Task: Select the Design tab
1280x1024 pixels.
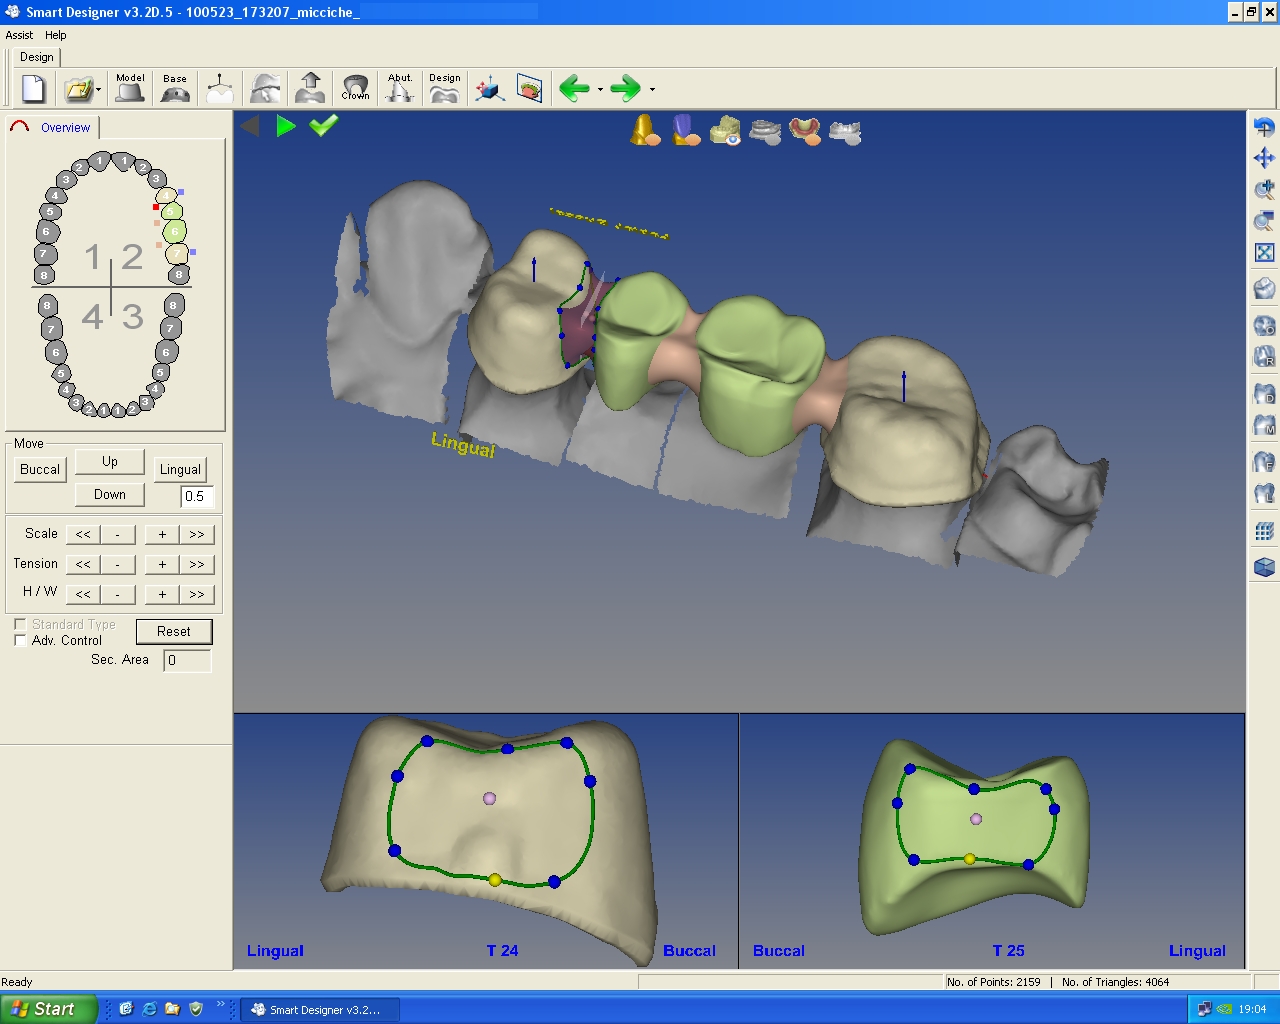Action: click(37, 57)
